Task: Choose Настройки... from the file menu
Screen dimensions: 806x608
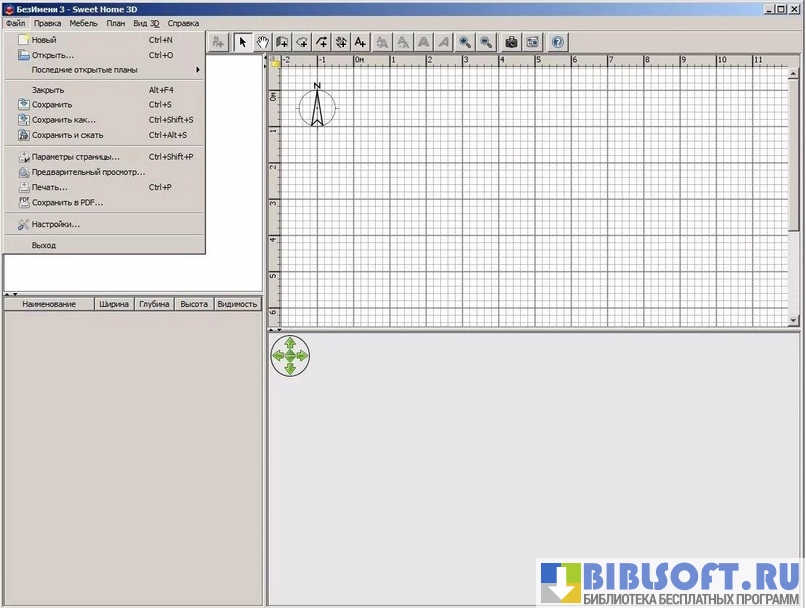Action: pyautogui.click(x=56, y=224)
